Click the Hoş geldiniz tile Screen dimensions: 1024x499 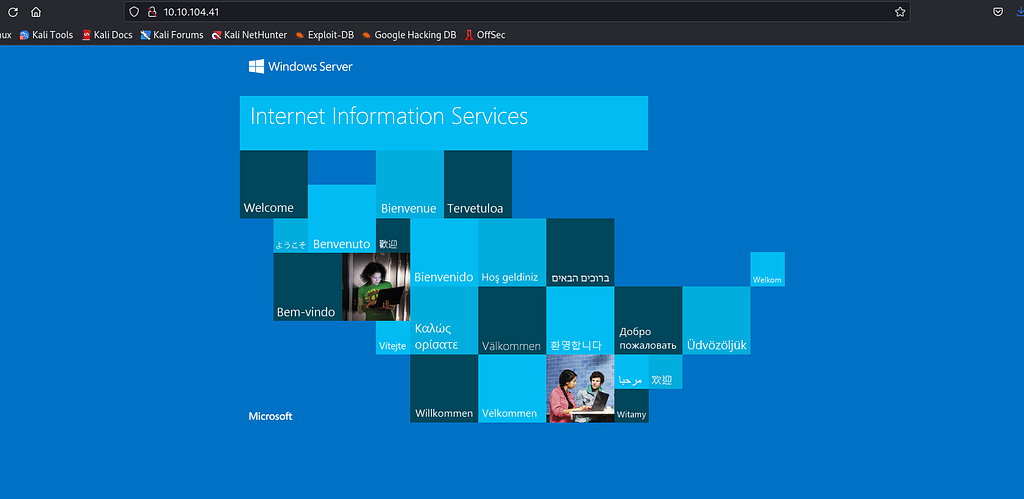pyautogui.click(x=512, y=253)
